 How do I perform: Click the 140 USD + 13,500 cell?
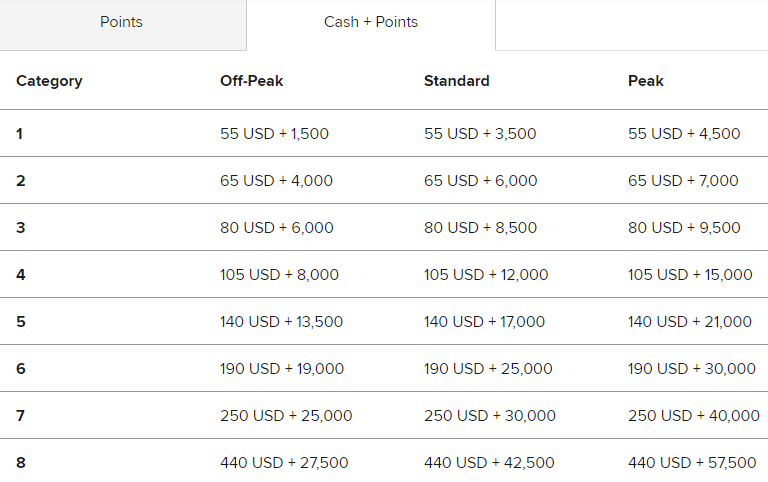pyautogui.click(x=282, y=322)
